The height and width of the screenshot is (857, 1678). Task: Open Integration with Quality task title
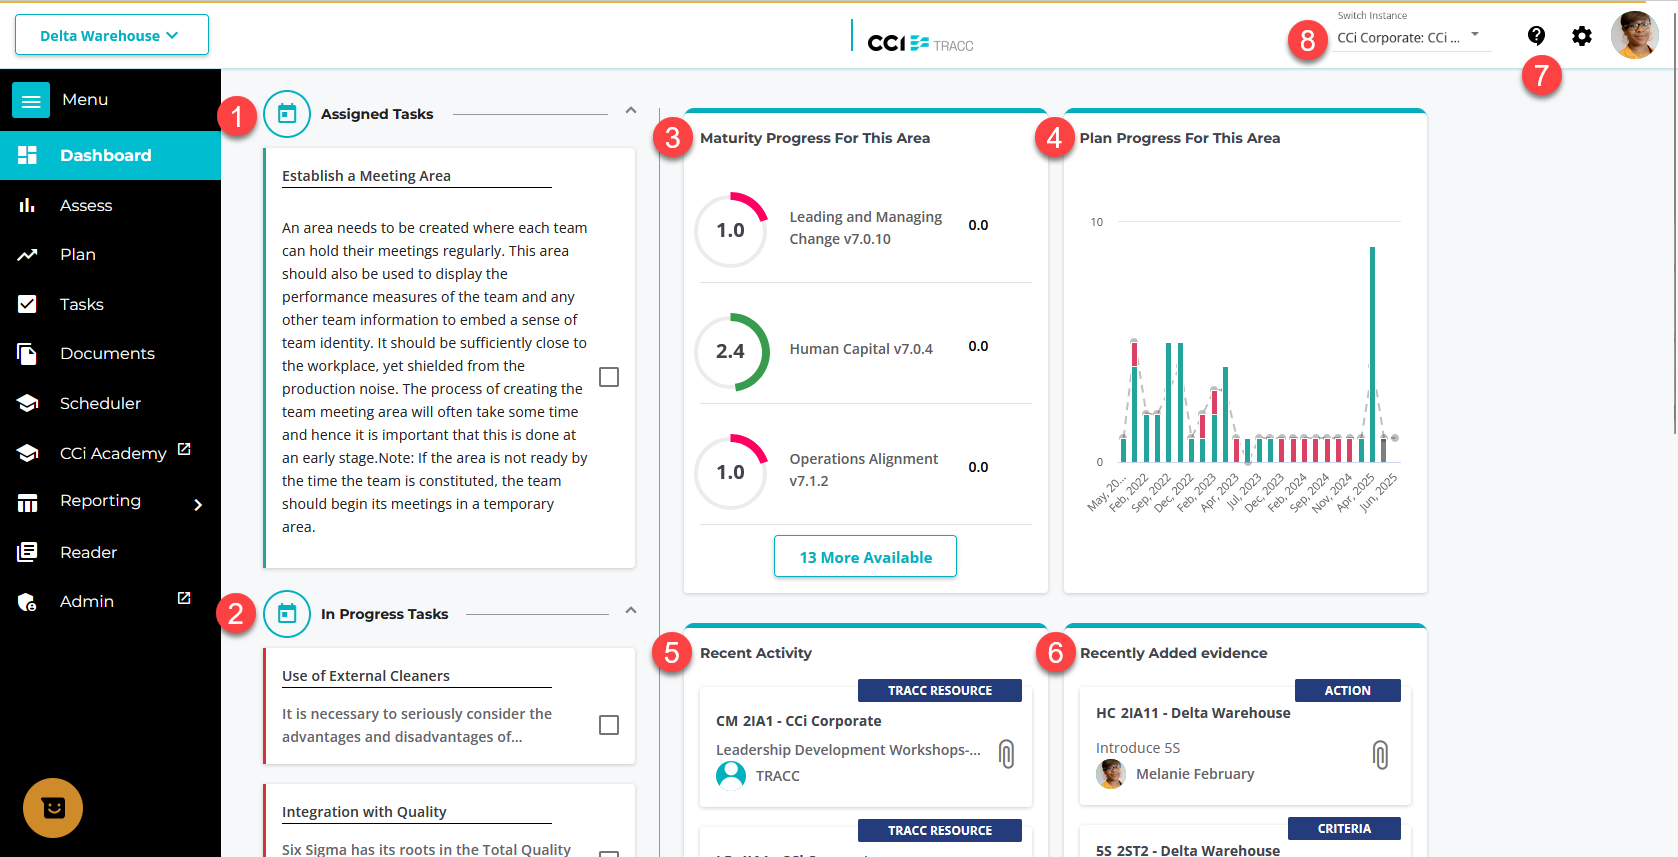364,812
